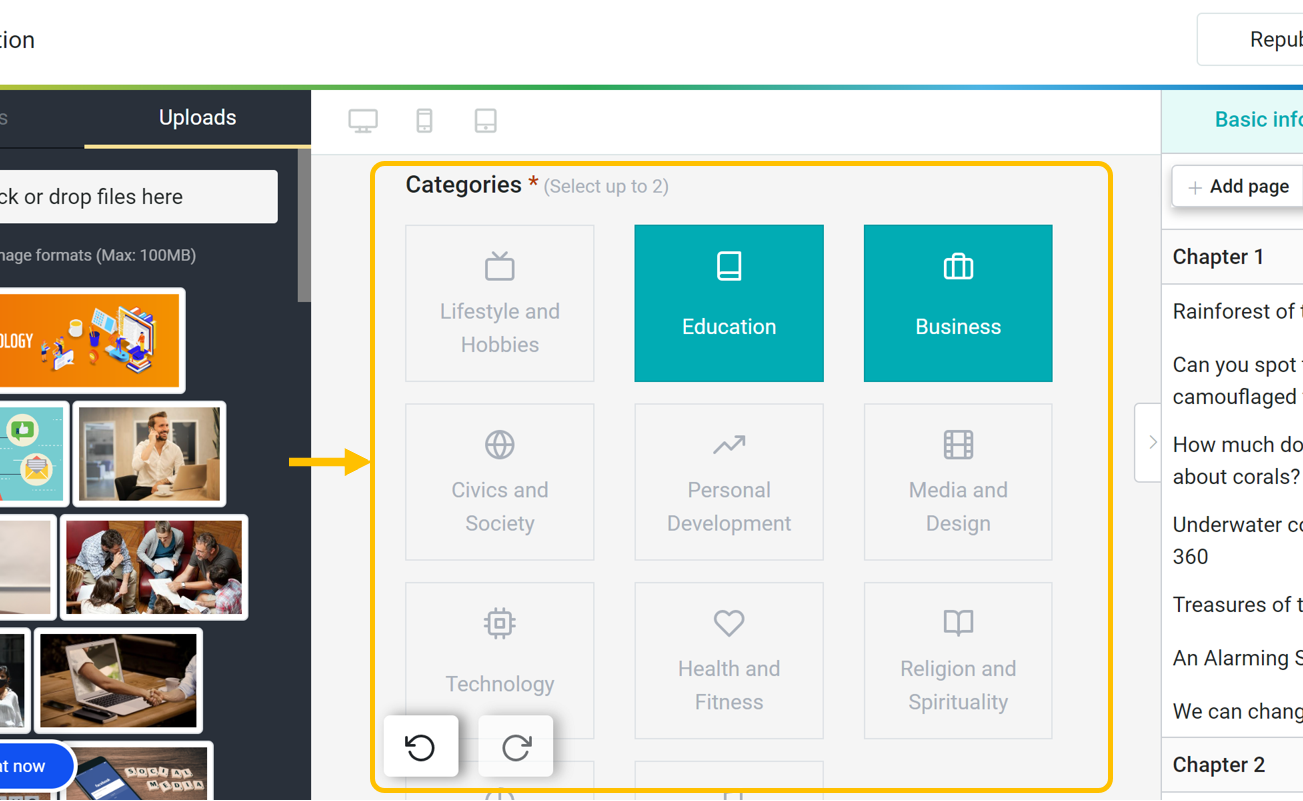Click the redo arrow button
Viewport: 1303px width, 801px height.
516,746
